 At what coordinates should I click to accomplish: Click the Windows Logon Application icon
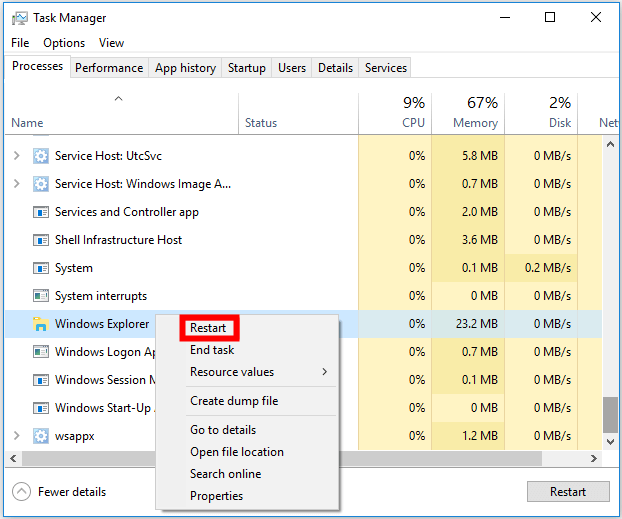pyautogui.click(x=40, y=352)
